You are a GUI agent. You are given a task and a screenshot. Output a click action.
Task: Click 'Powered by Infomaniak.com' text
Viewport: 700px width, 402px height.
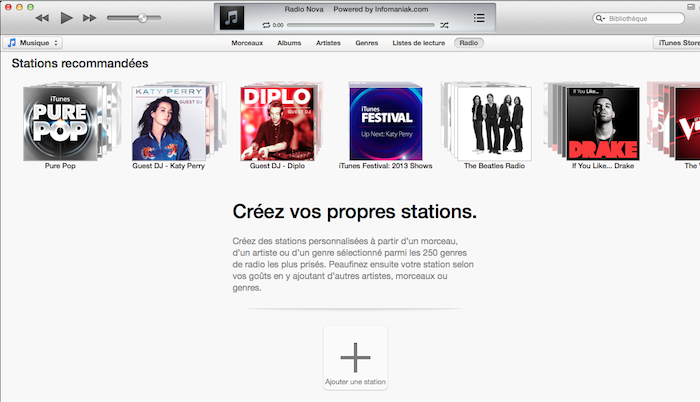point(381,9)
